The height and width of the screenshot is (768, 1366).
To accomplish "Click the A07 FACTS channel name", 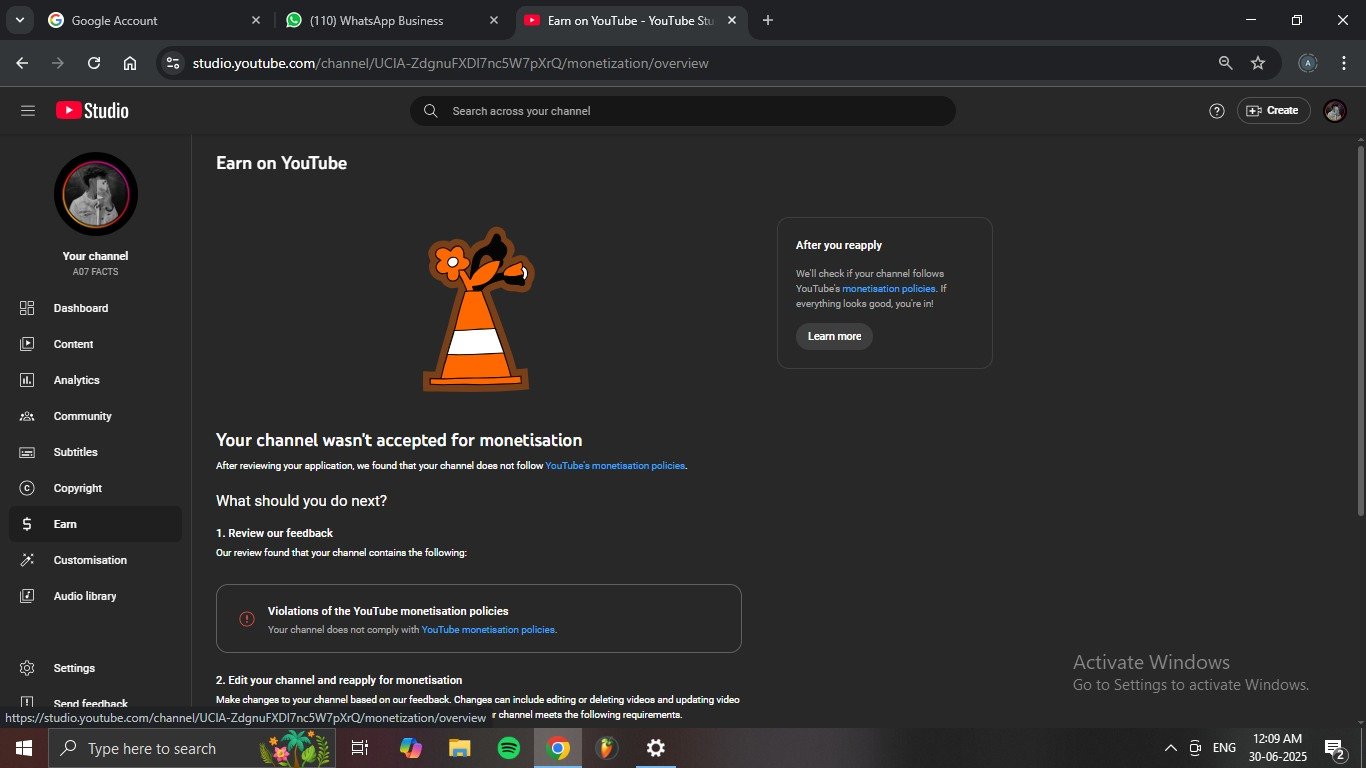I will [96, 272].
